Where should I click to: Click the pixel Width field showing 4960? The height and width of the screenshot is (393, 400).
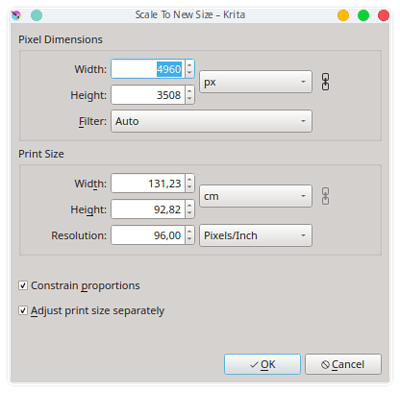coord(148,69)
